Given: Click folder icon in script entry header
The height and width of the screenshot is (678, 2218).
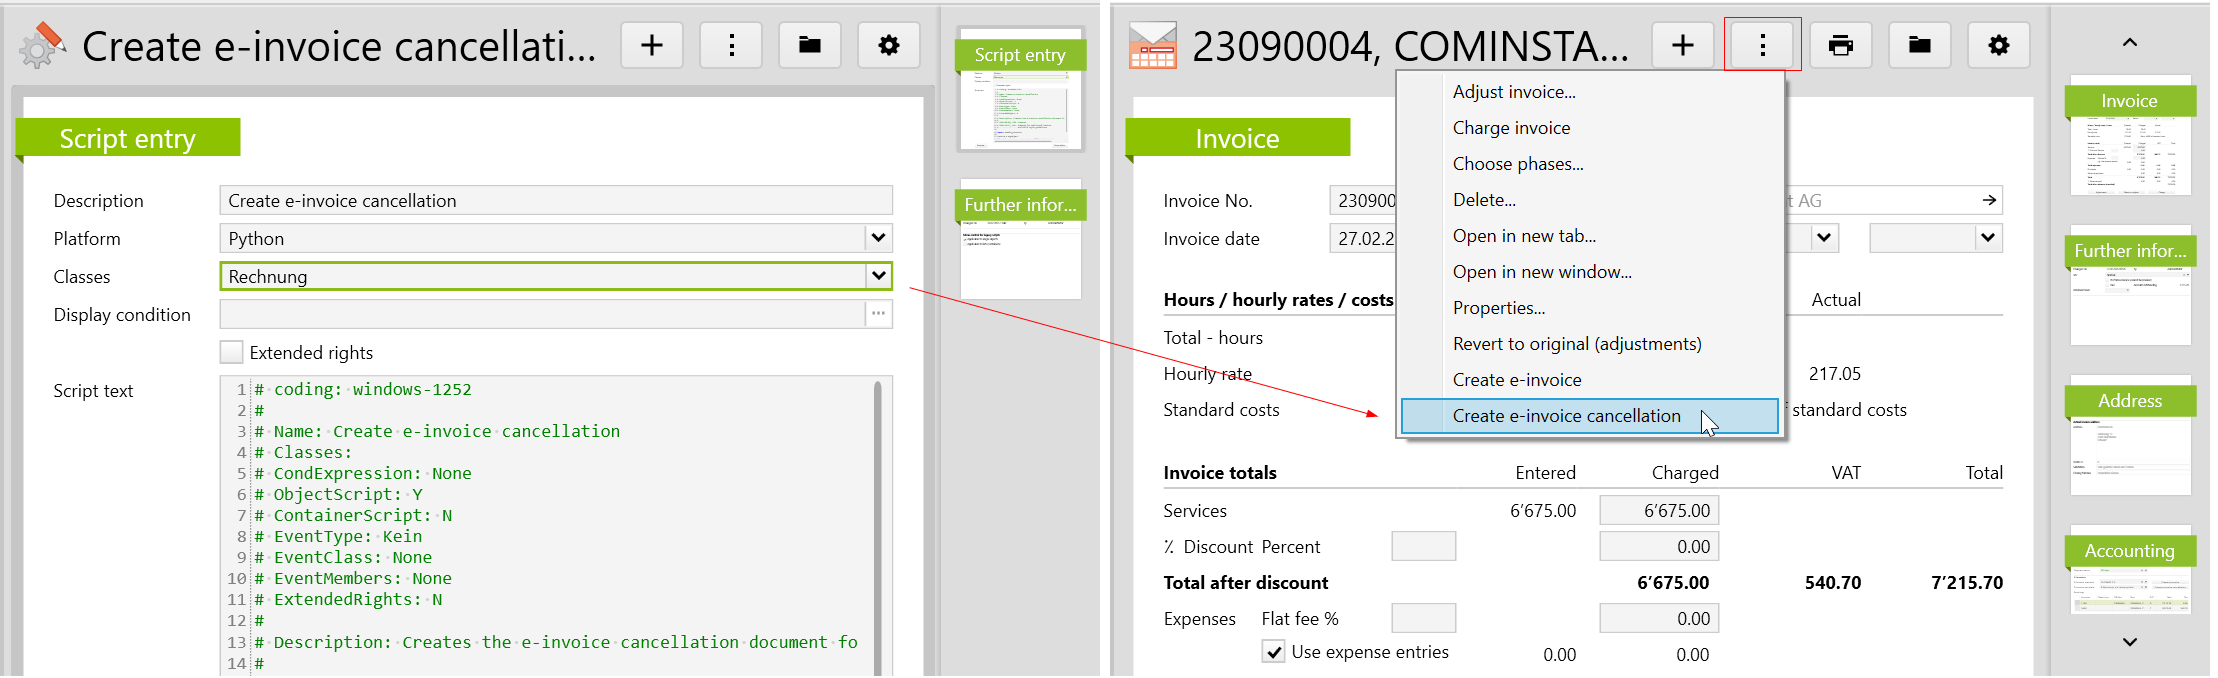Looking at the screenshot, I should (x=810, y=46).
